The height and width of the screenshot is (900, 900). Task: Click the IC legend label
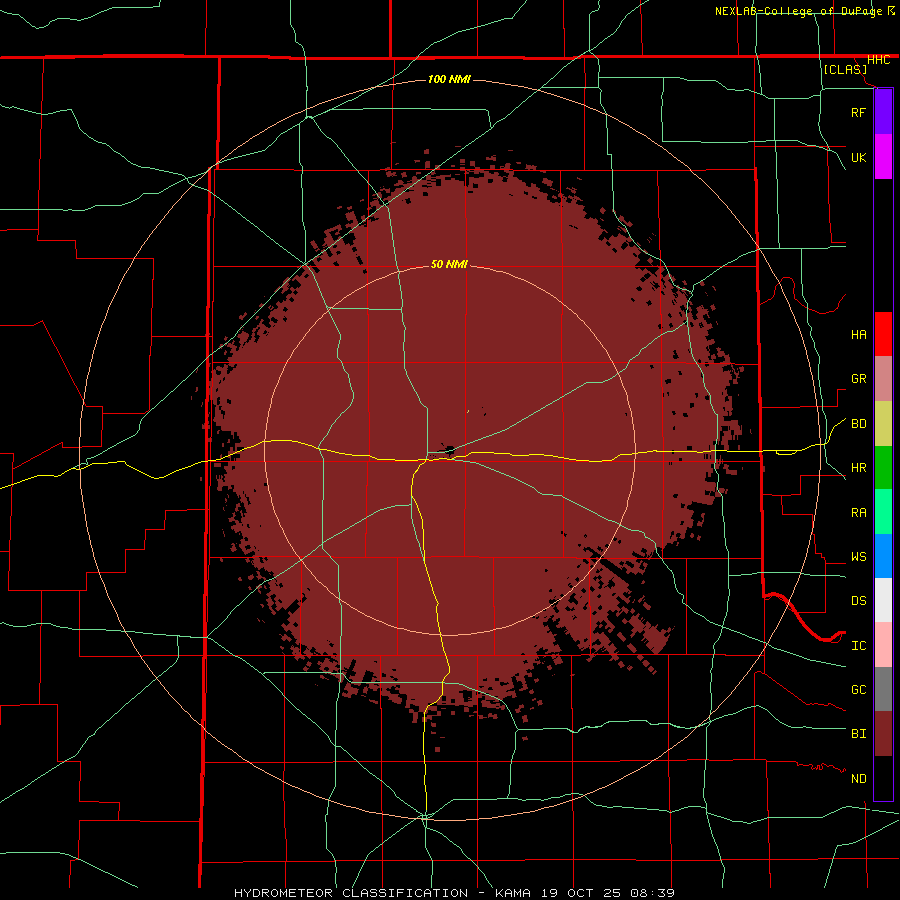858,646
